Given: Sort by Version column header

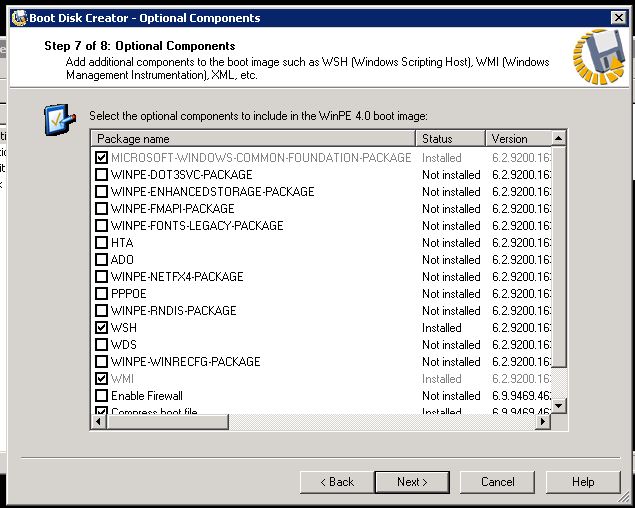Looking at the screenshot, I should (518, 139).
